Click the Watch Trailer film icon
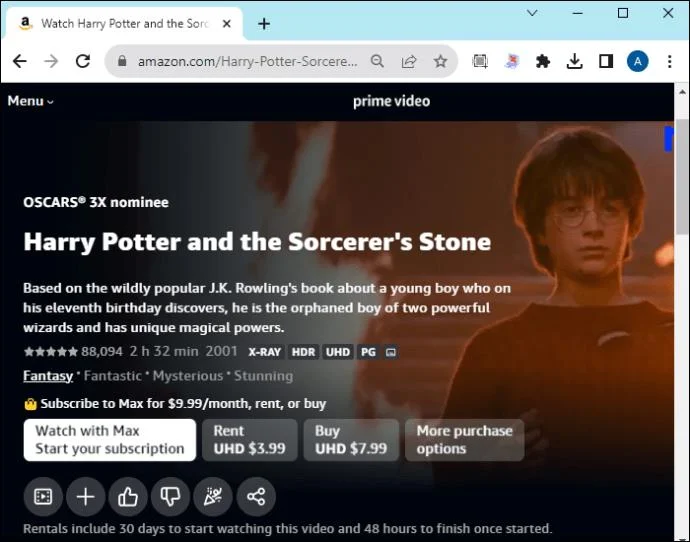The width and height of the screenshot is (690, 542). [43, 497]
